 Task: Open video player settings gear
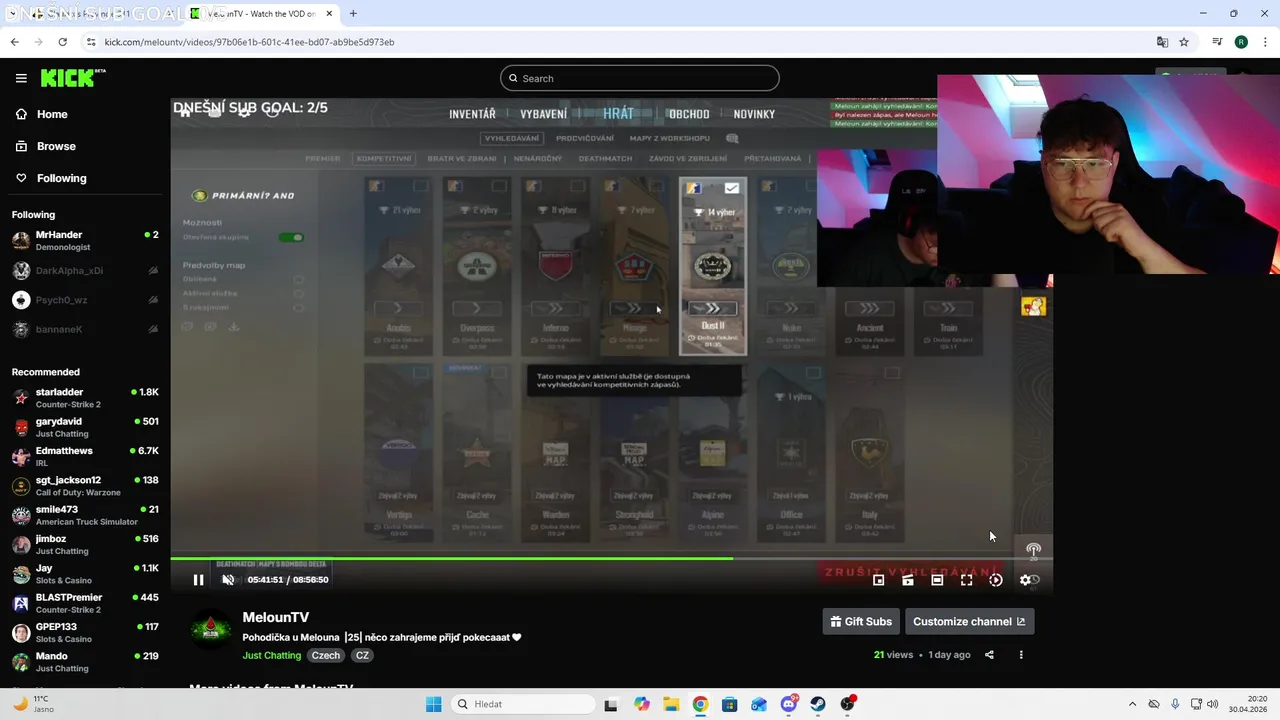[1025, 580]
